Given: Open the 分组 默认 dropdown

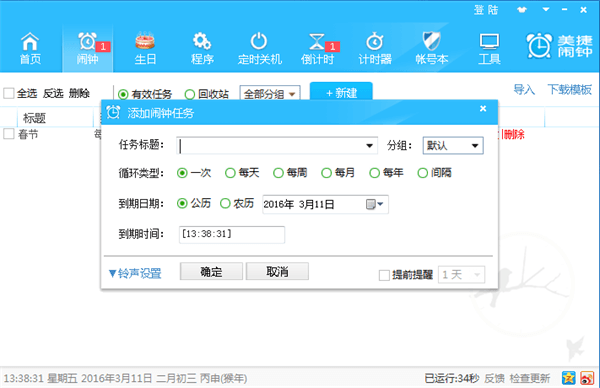Looking at the screenshot, I should (453, 145).
